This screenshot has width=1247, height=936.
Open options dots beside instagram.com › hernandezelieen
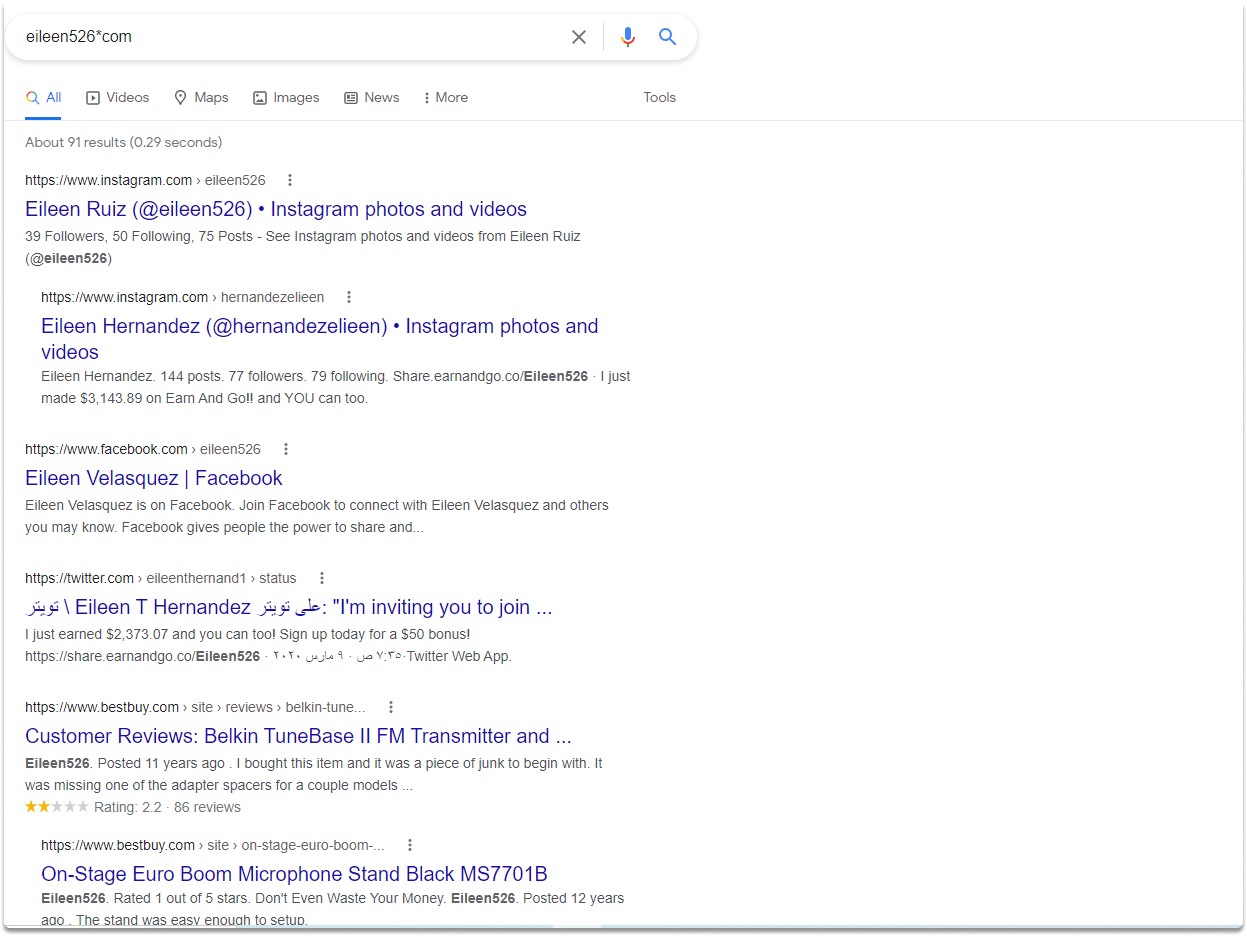[x=349, y=297]
